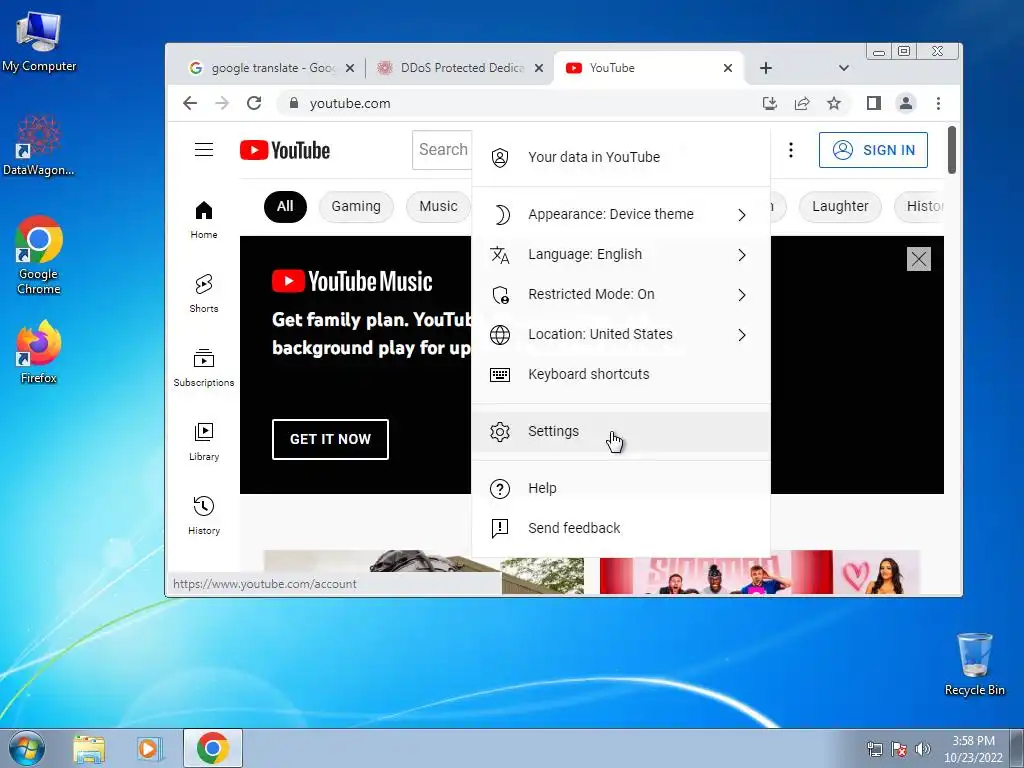Open Settings from the menu
Viewport: 1024px width, 768px height.
pyautogui.click(x=620, y=431)
